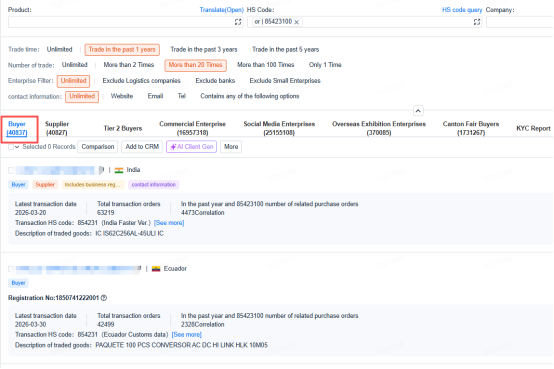Image resolution: width=554 pixels, height=369 pixels.
Task: Click See more for India record
Action: (x=169, y=223)
